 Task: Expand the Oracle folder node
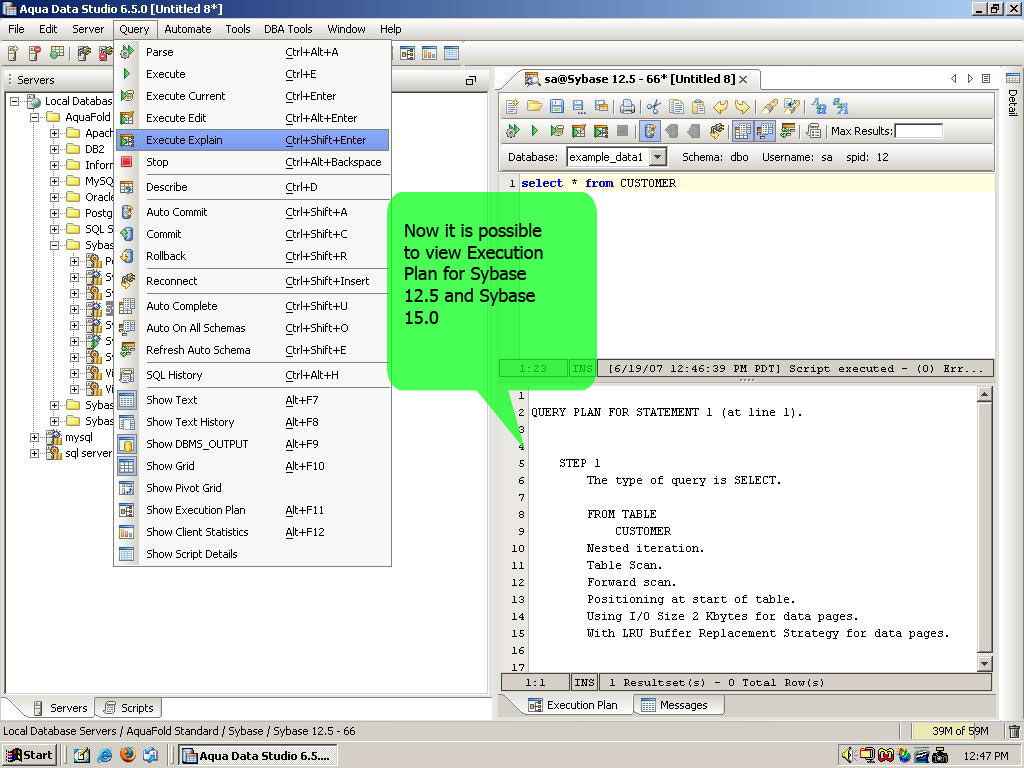[x=55, y=197]
